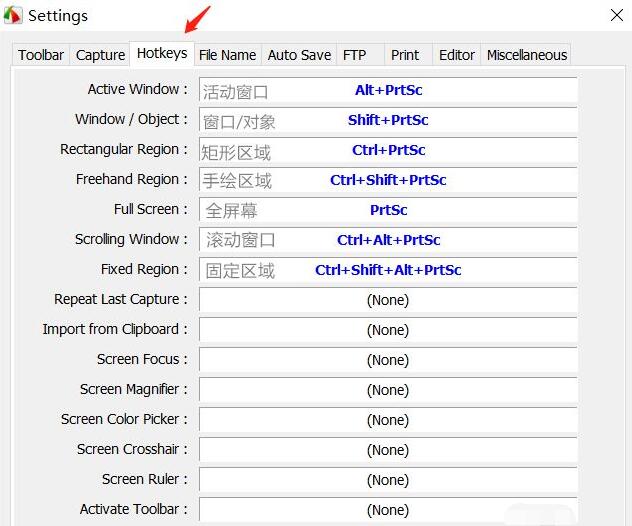Image resolution: width=632 pixels, height=526 pixels.
Task: Switch to the Print tab
Action: pyautogui.click(x=405, y=55)
